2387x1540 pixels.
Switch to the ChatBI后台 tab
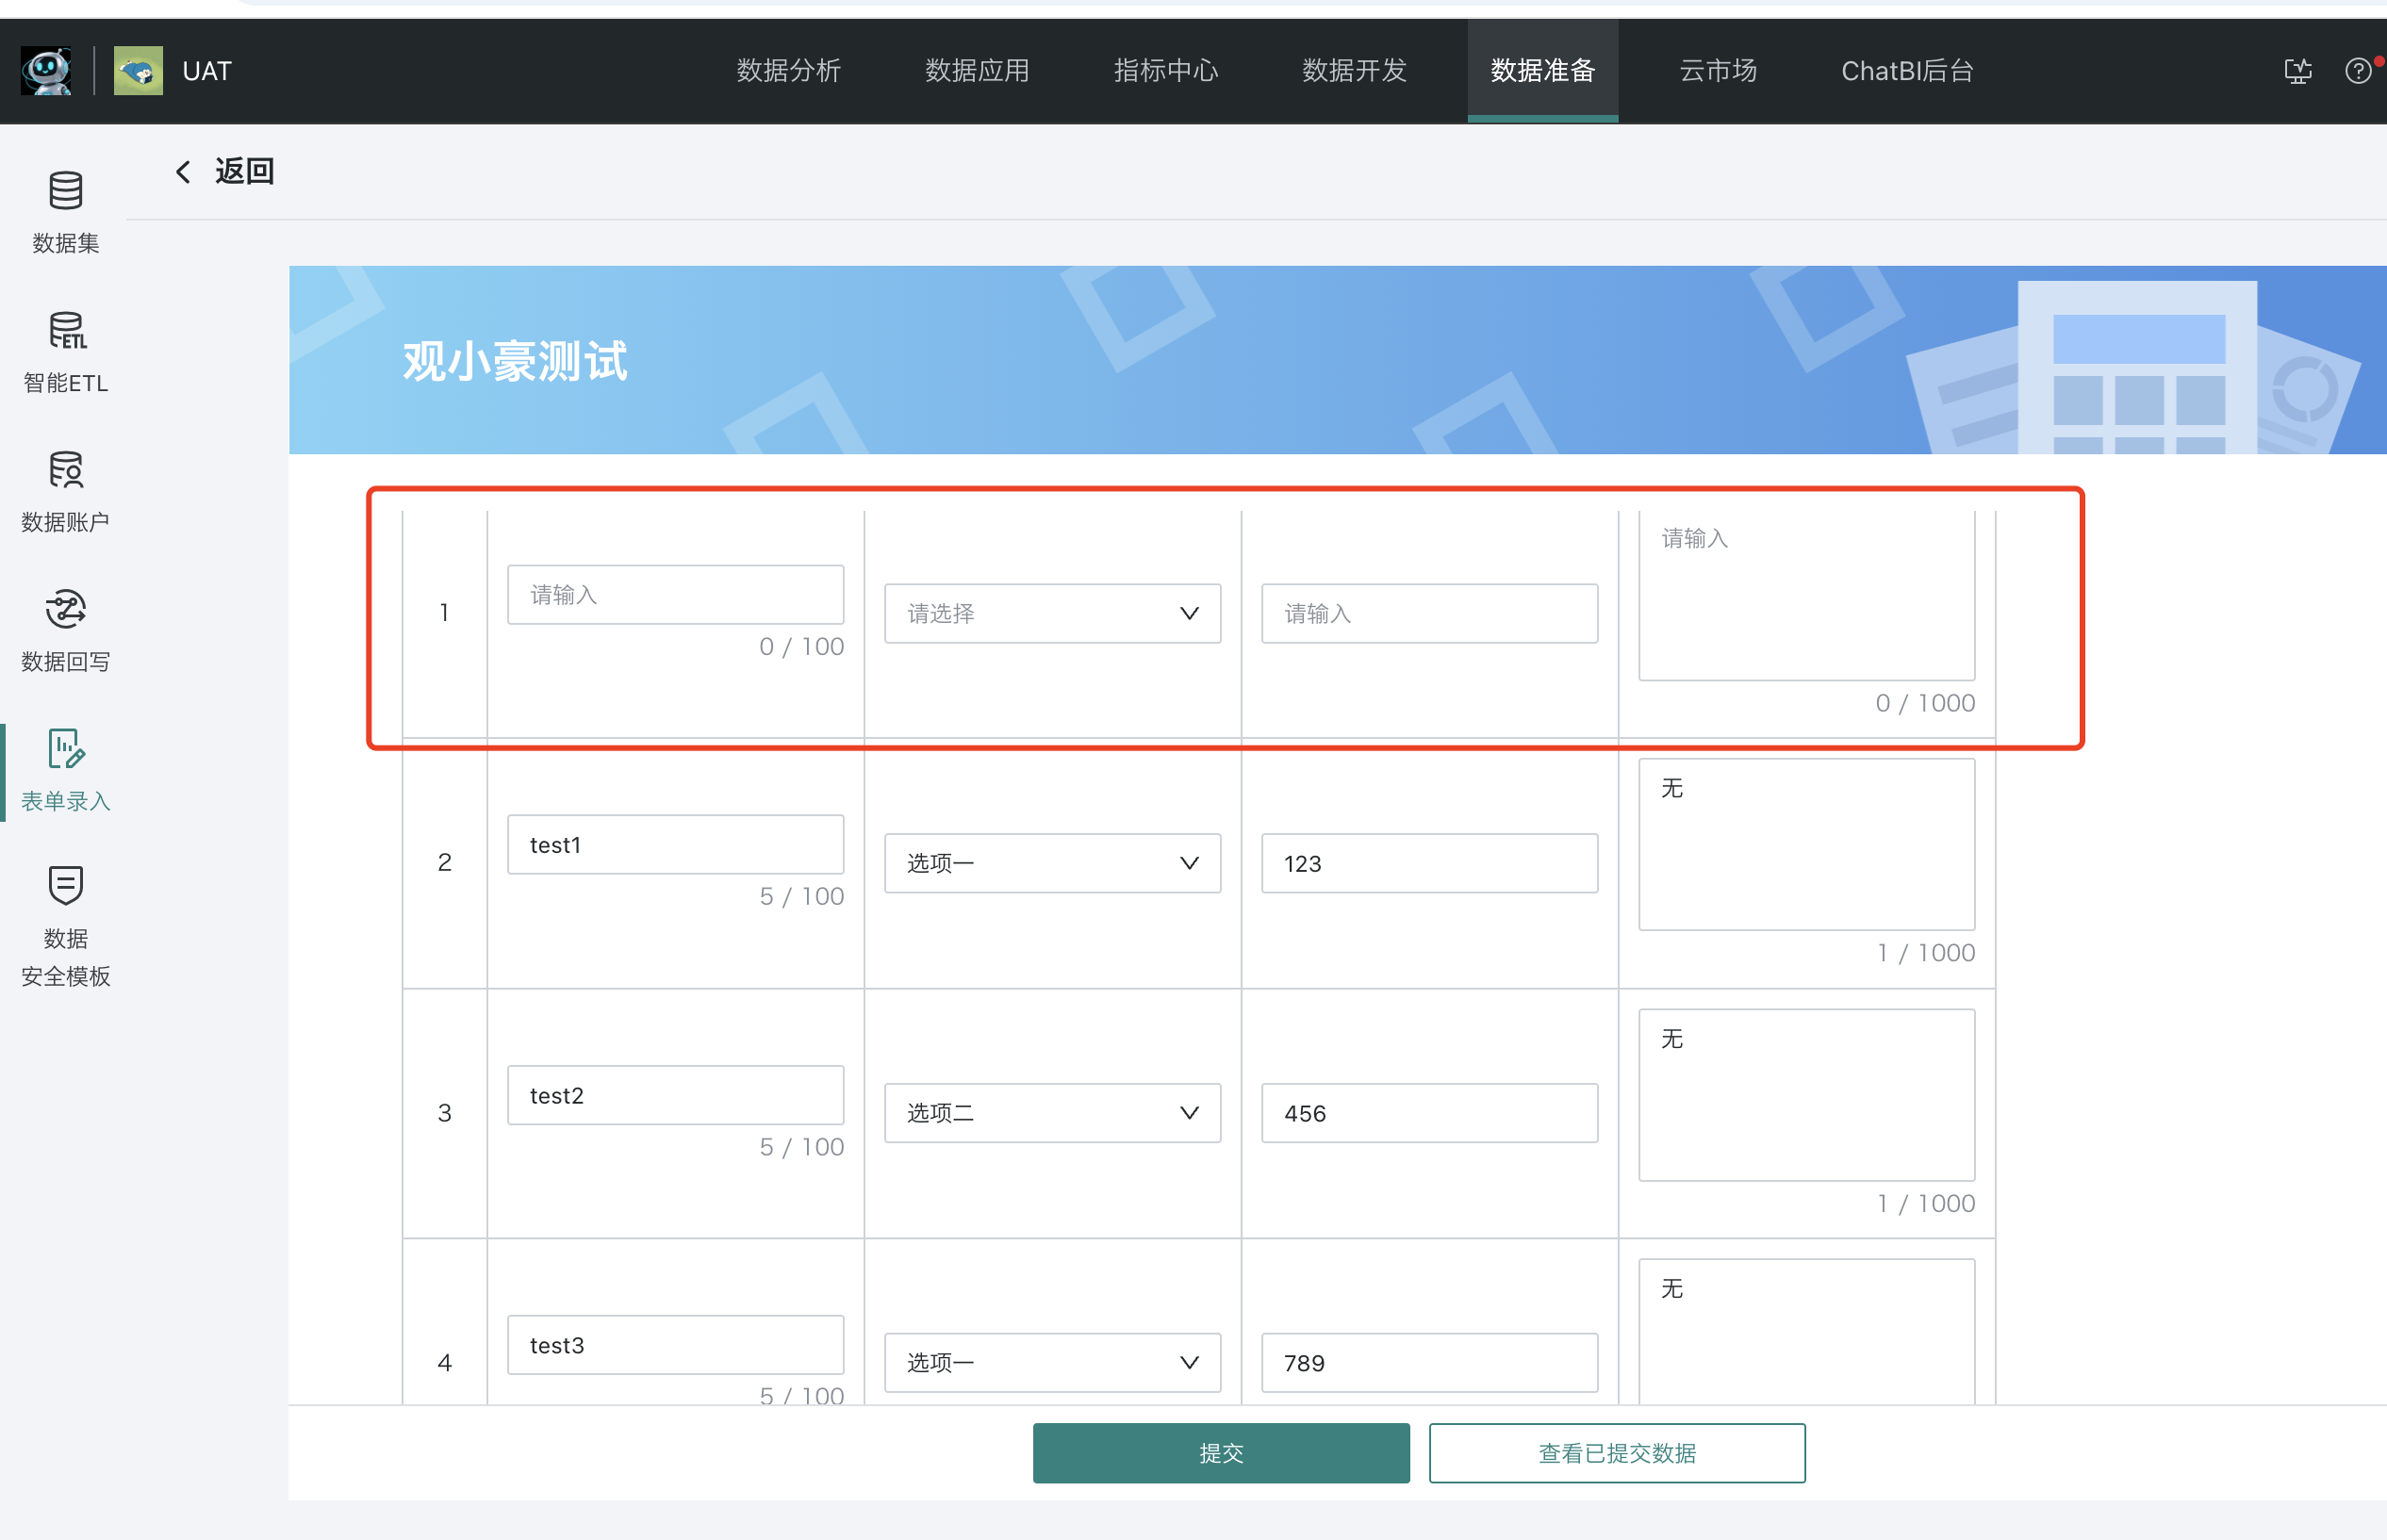[1906, 71]
